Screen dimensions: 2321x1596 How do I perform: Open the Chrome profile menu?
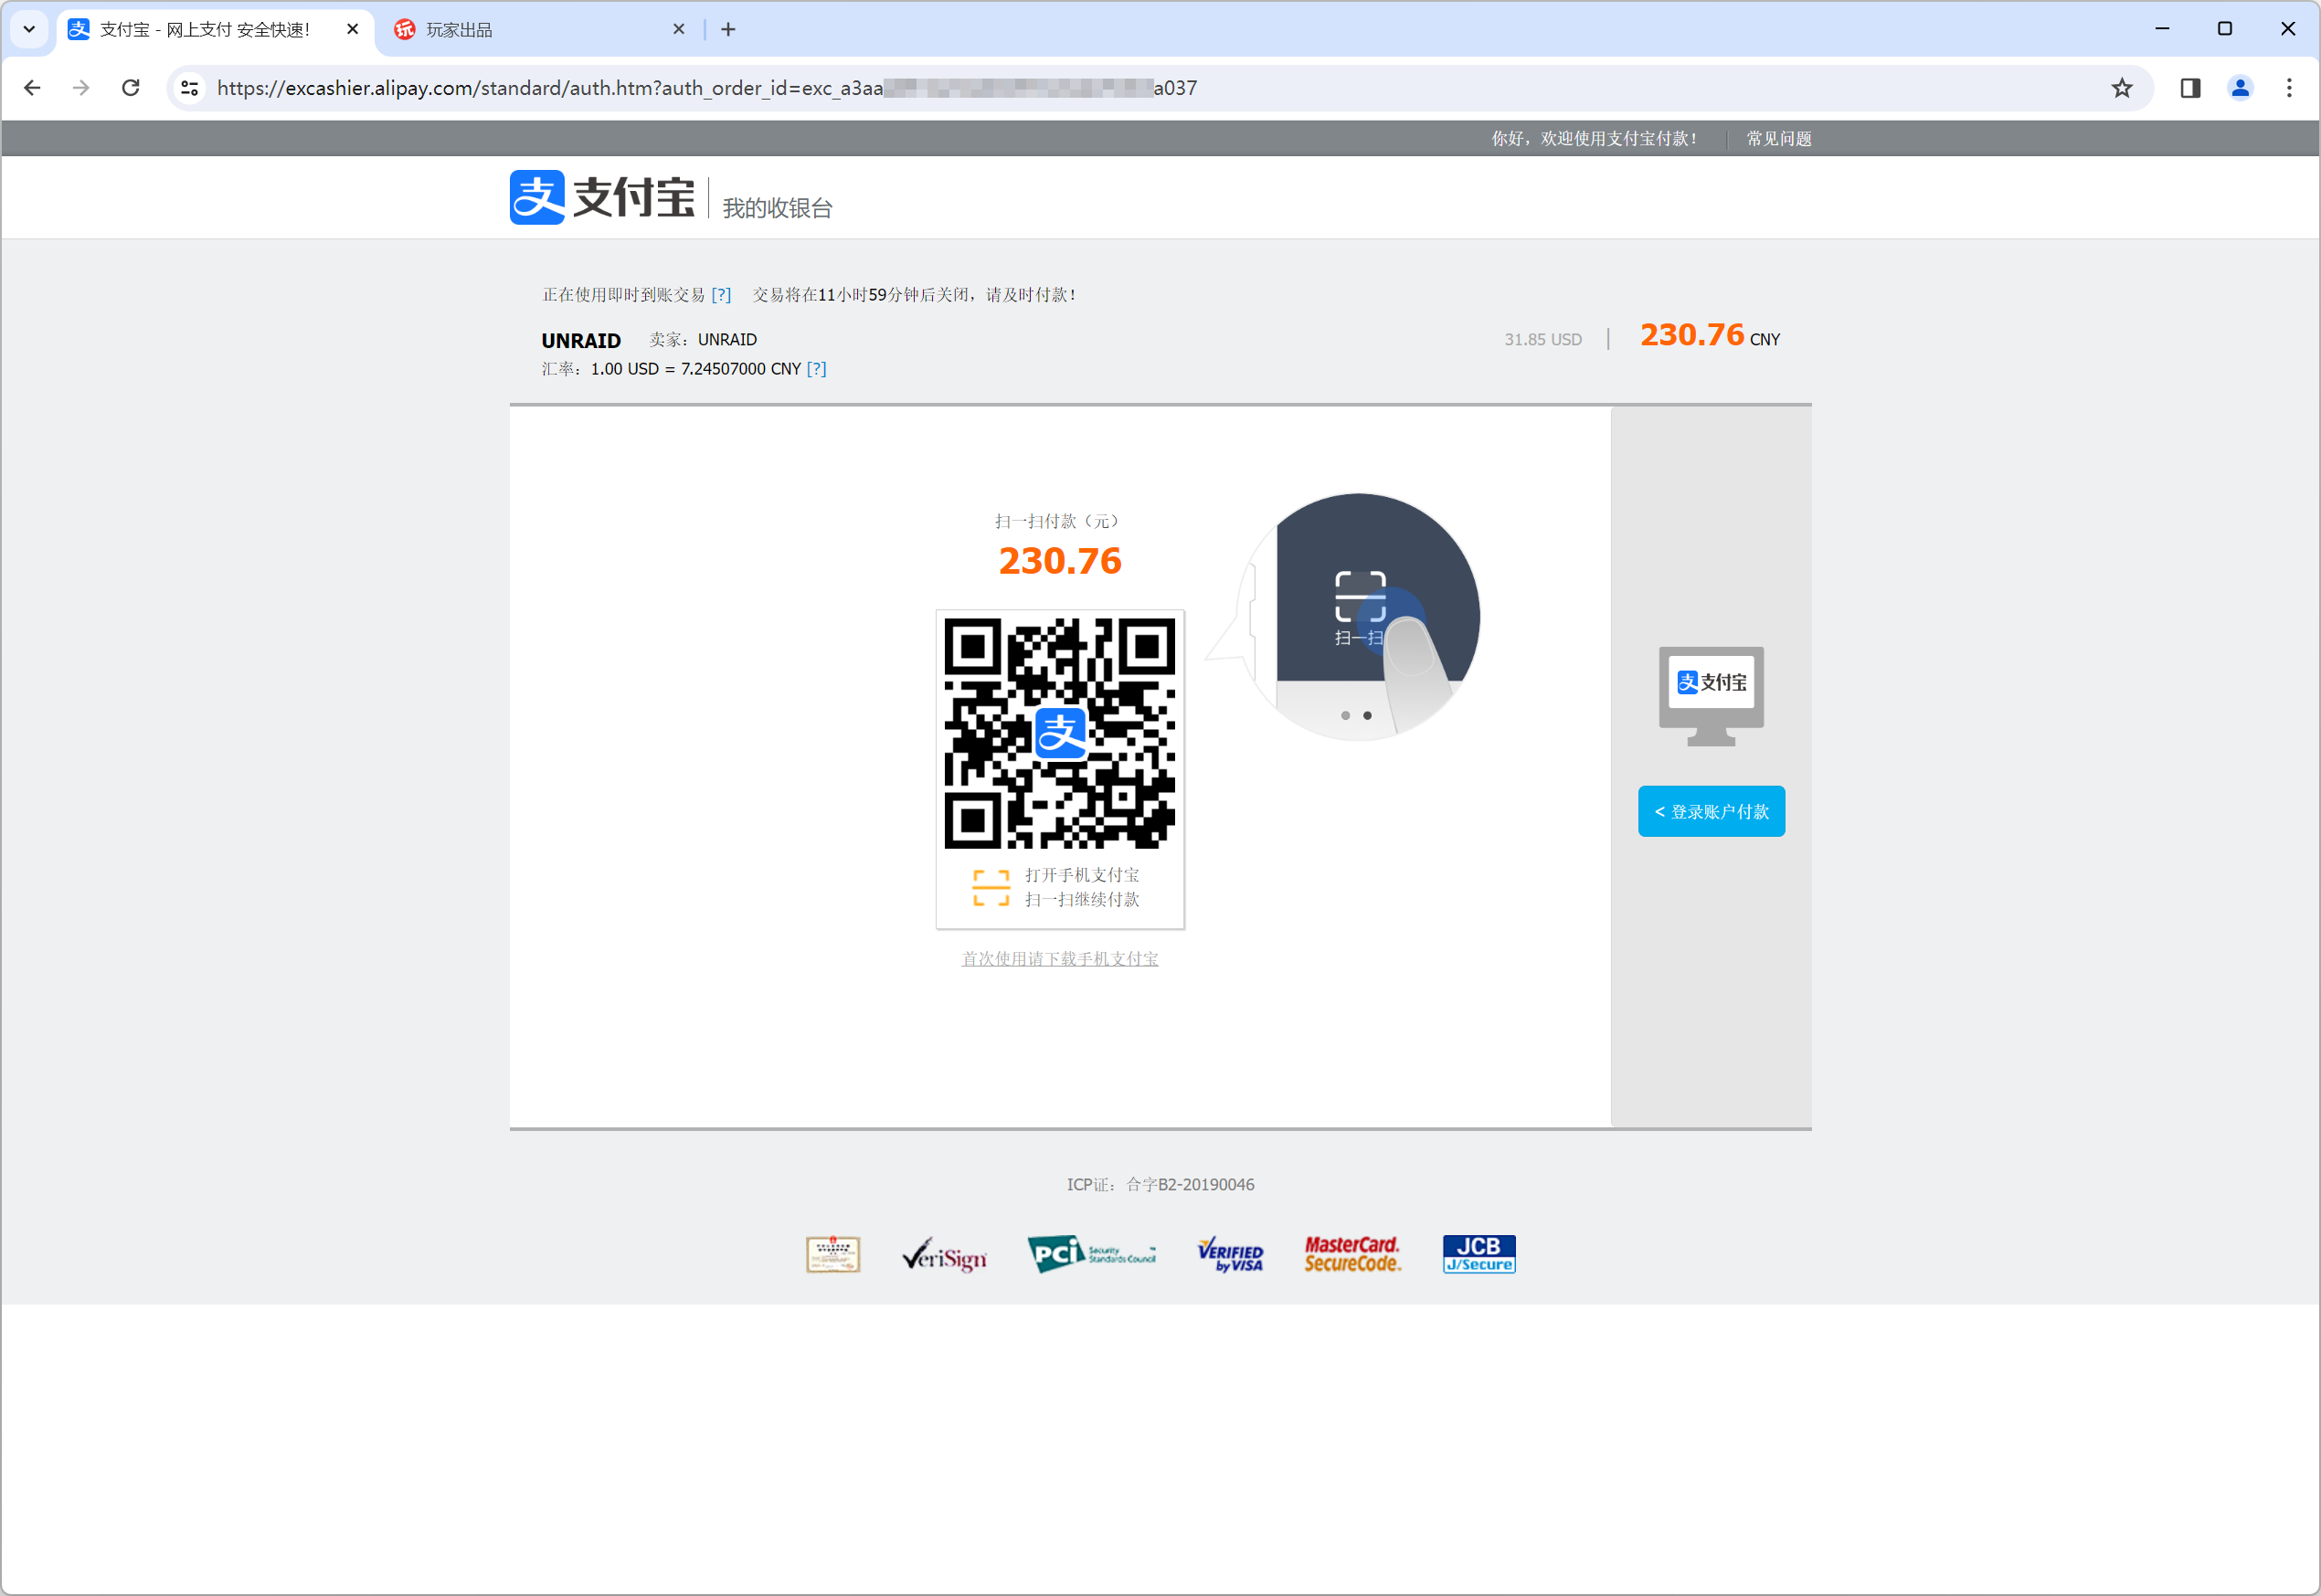click(x=2240, y=88)
